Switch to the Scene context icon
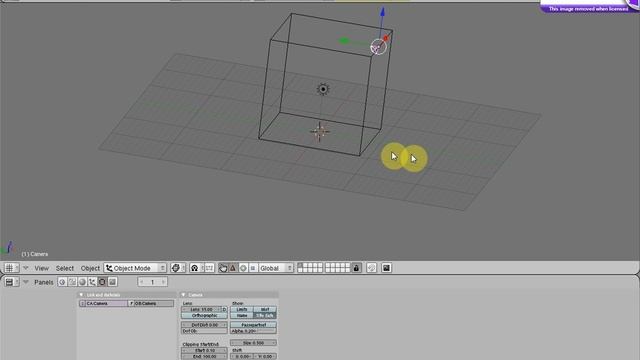The width and height of the screenshot is (640, 360). pyautogui.click(x=112, y=282)
